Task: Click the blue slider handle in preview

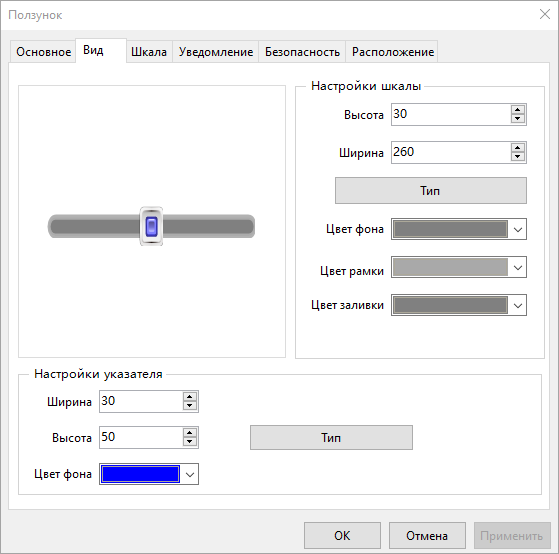Action: click(x=152, y=226)
